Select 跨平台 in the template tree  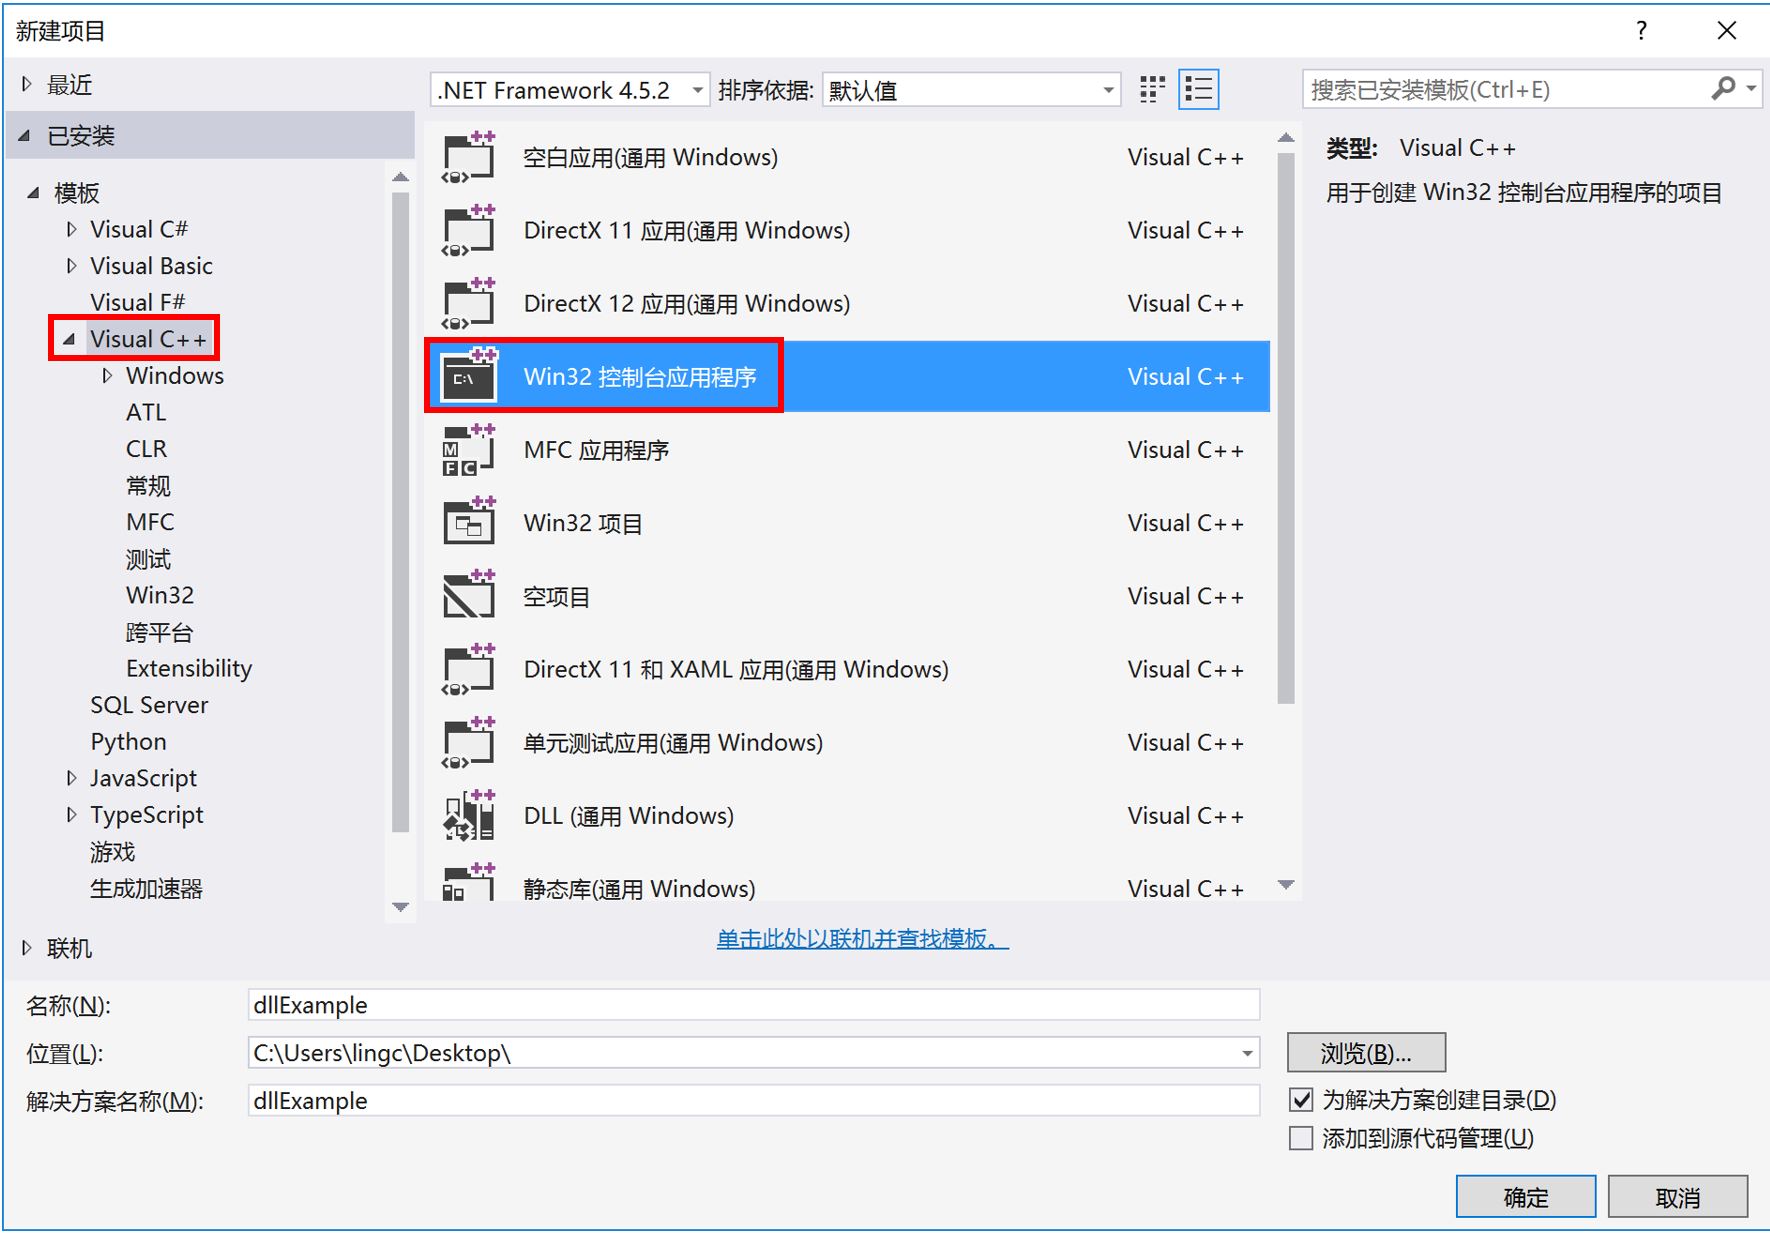[159, 632]
